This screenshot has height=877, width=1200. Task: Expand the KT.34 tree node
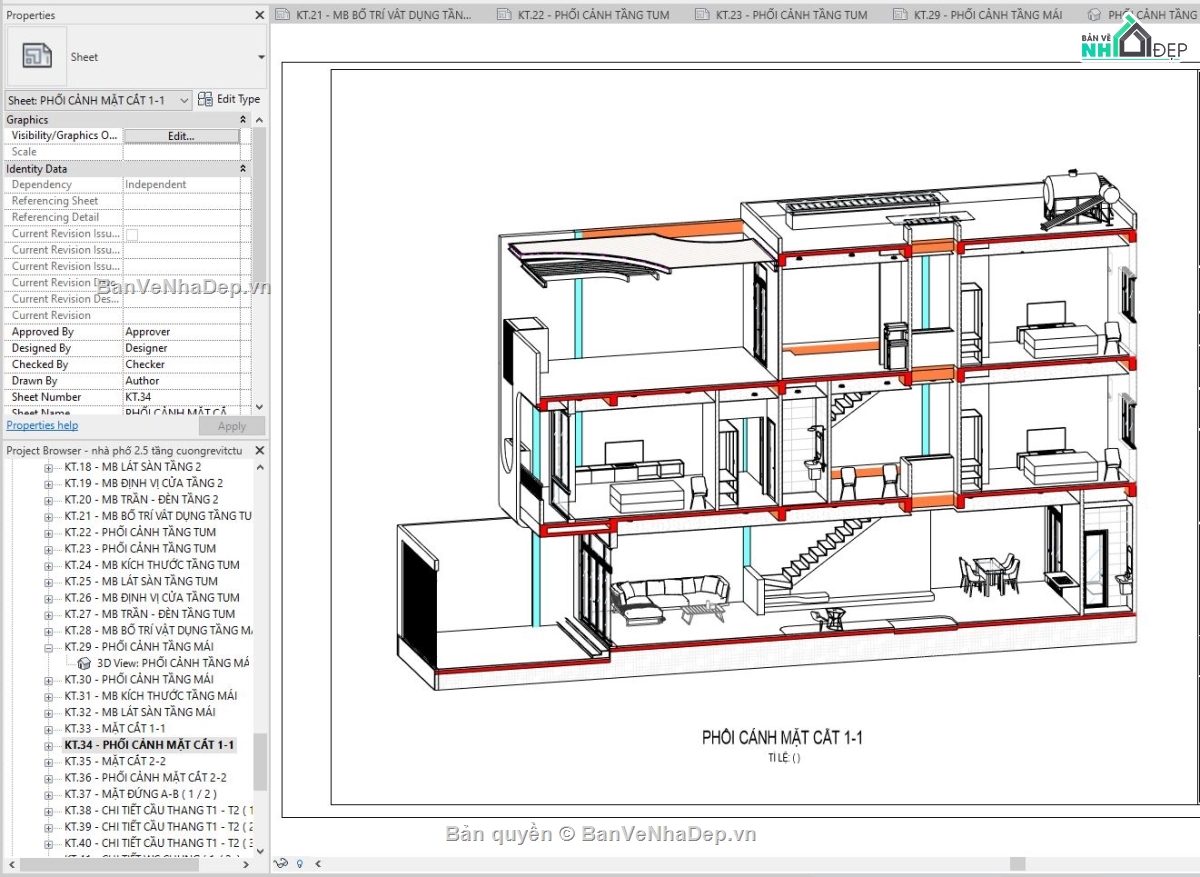[48, 745]
